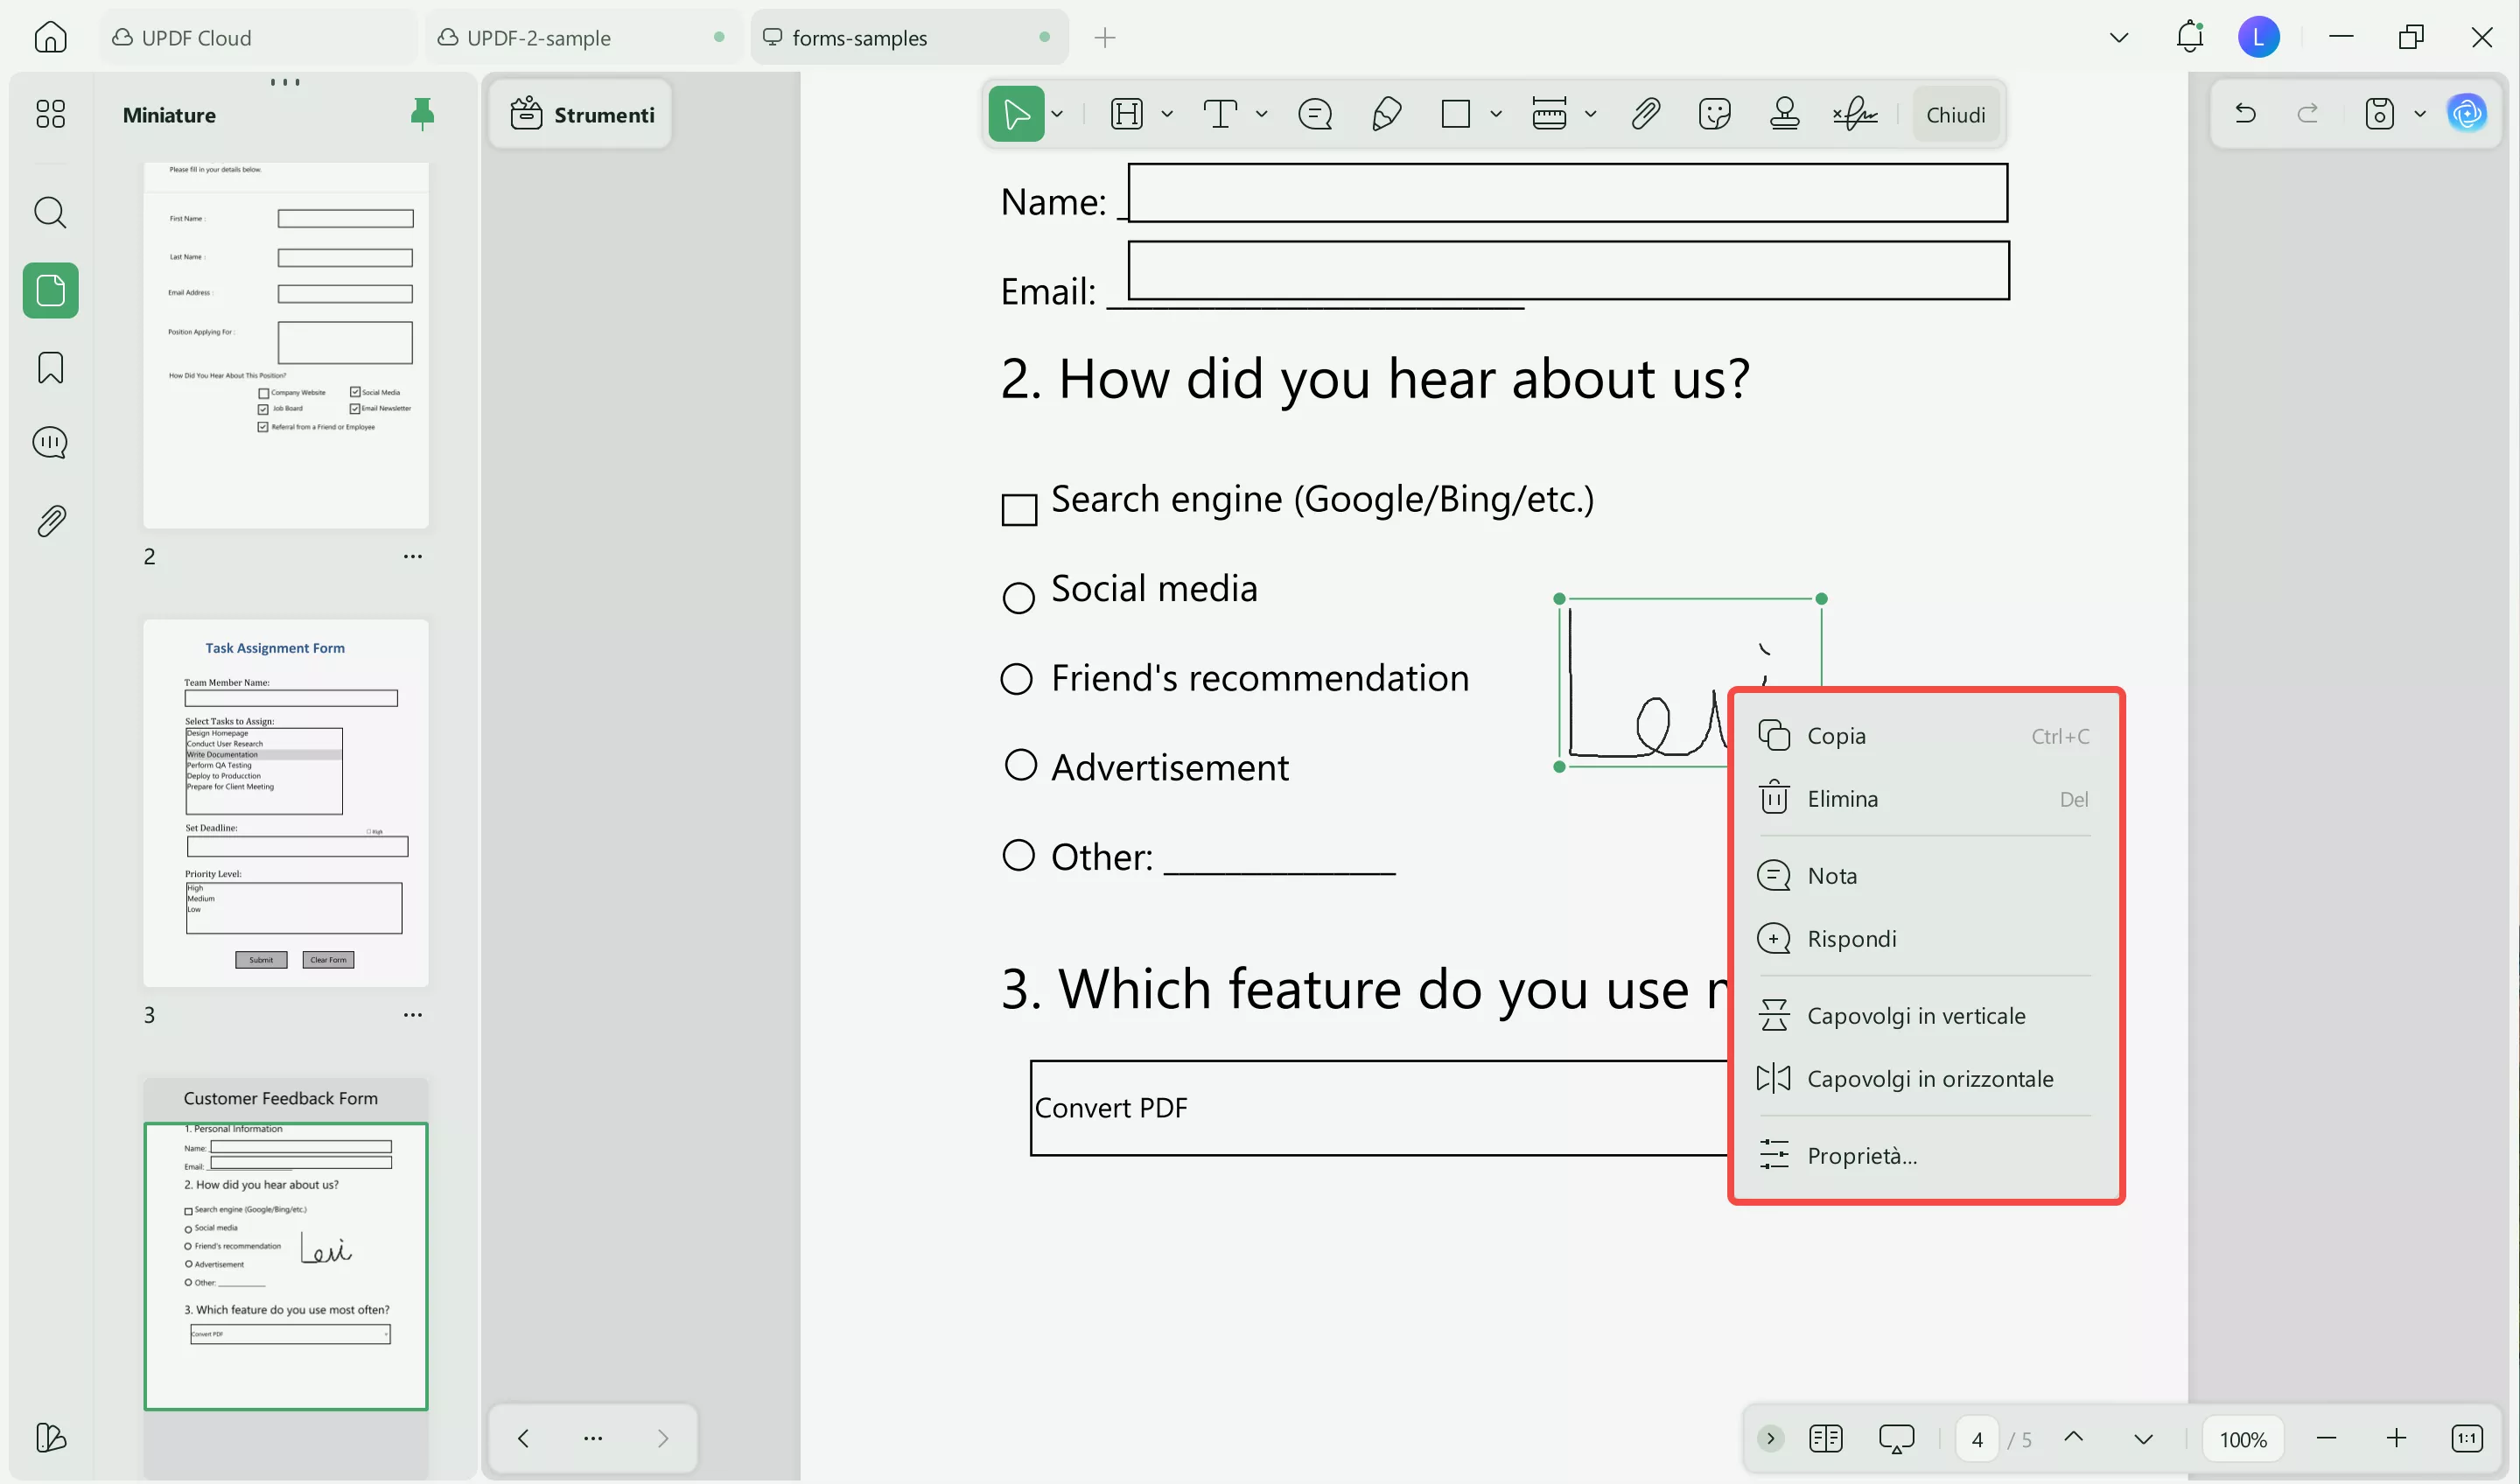Select the Advertisement radio option
Viewport: 2520px width, 1484px height.
[x=1020, y=765]
